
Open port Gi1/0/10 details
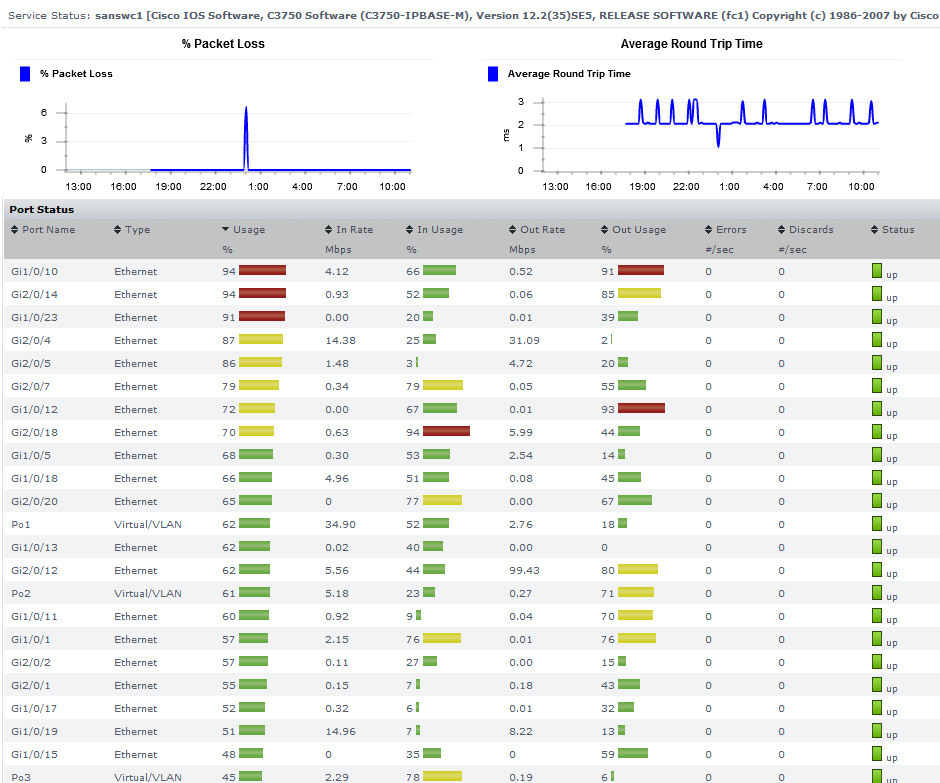[x=34, y=272]
